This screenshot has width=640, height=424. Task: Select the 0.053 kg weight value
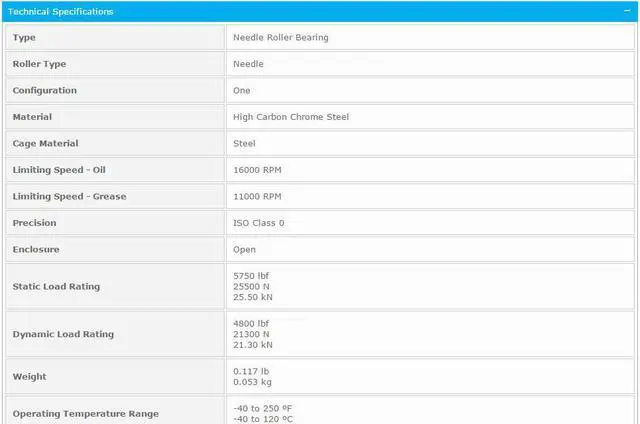click(252, 382)
